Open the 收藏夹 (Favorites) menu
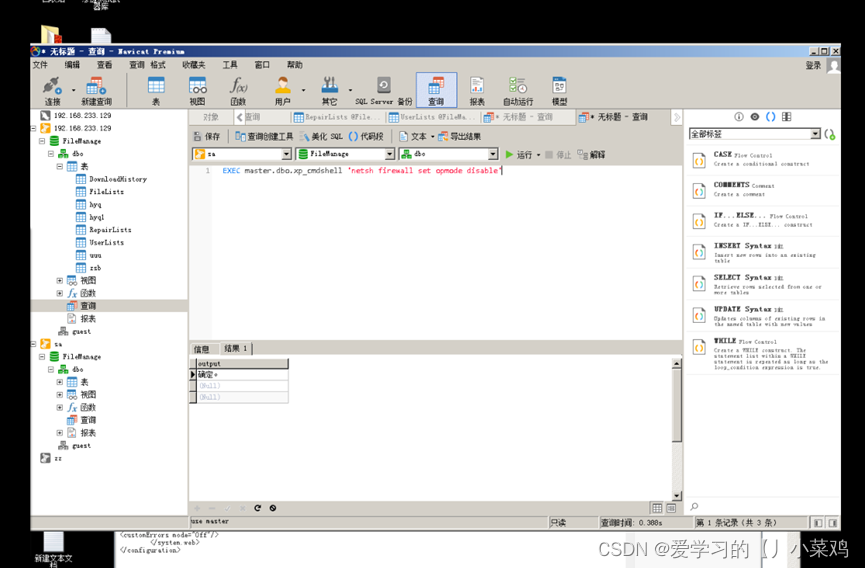Screen dimensions: 865x568 pos(194,65)
